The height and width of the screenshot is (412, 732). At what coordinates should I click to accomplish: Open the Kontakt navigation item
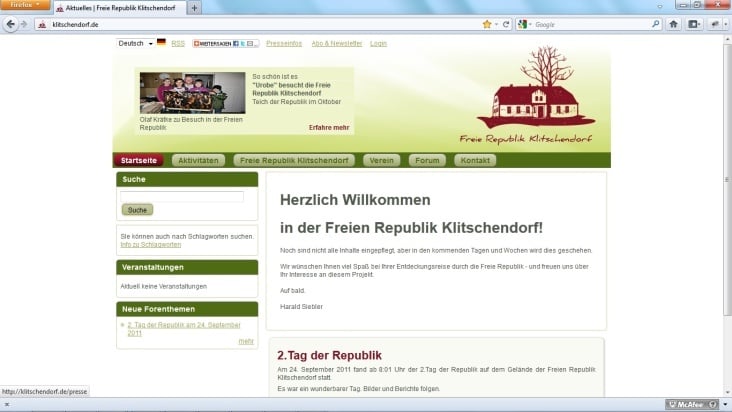coord(475,160)
